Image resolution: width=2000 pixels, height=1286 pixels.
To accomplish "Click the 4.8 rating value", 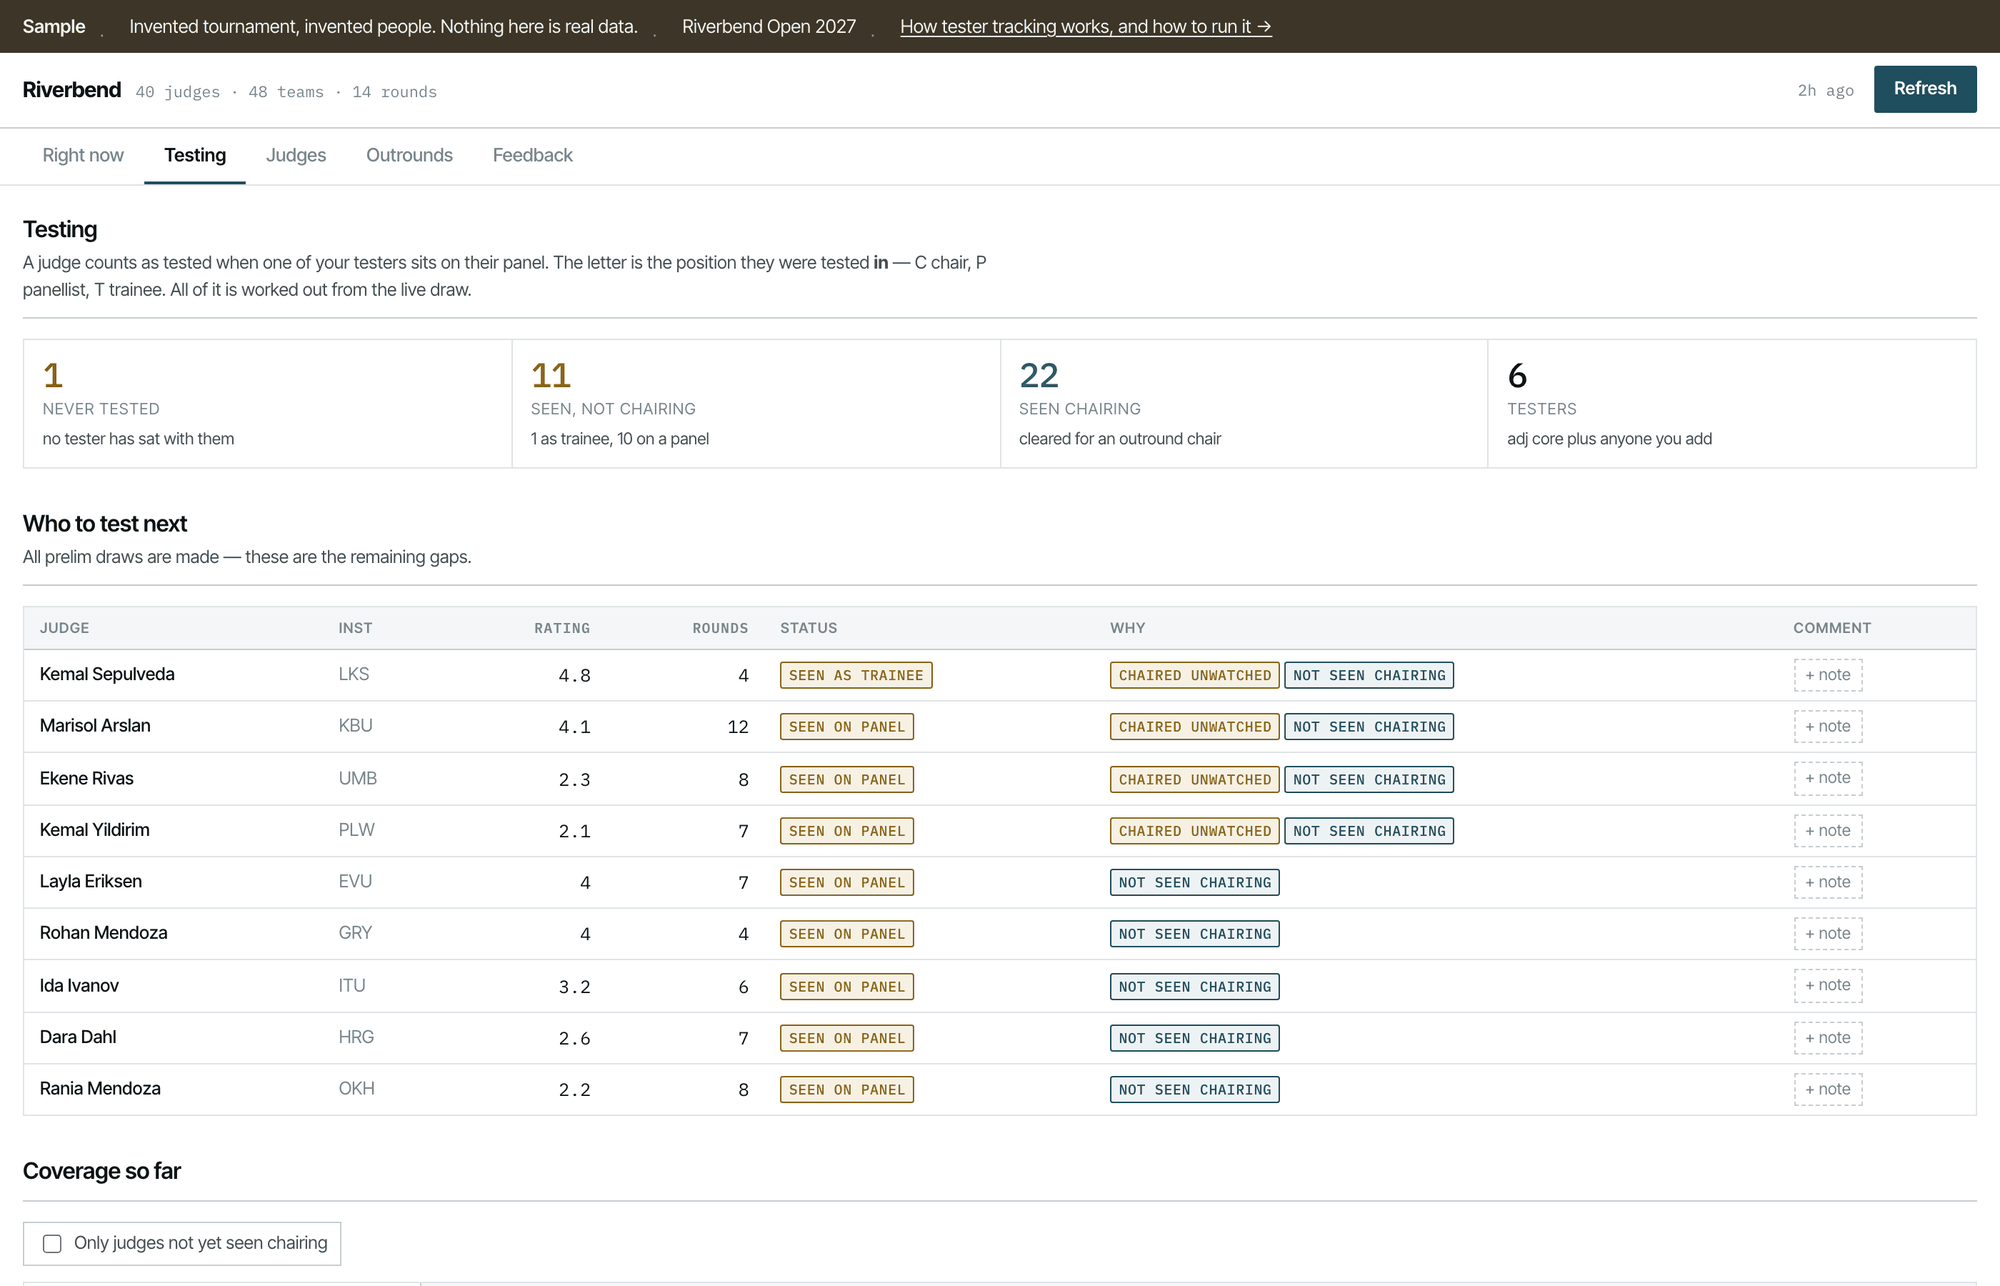I will click(574, 676).
